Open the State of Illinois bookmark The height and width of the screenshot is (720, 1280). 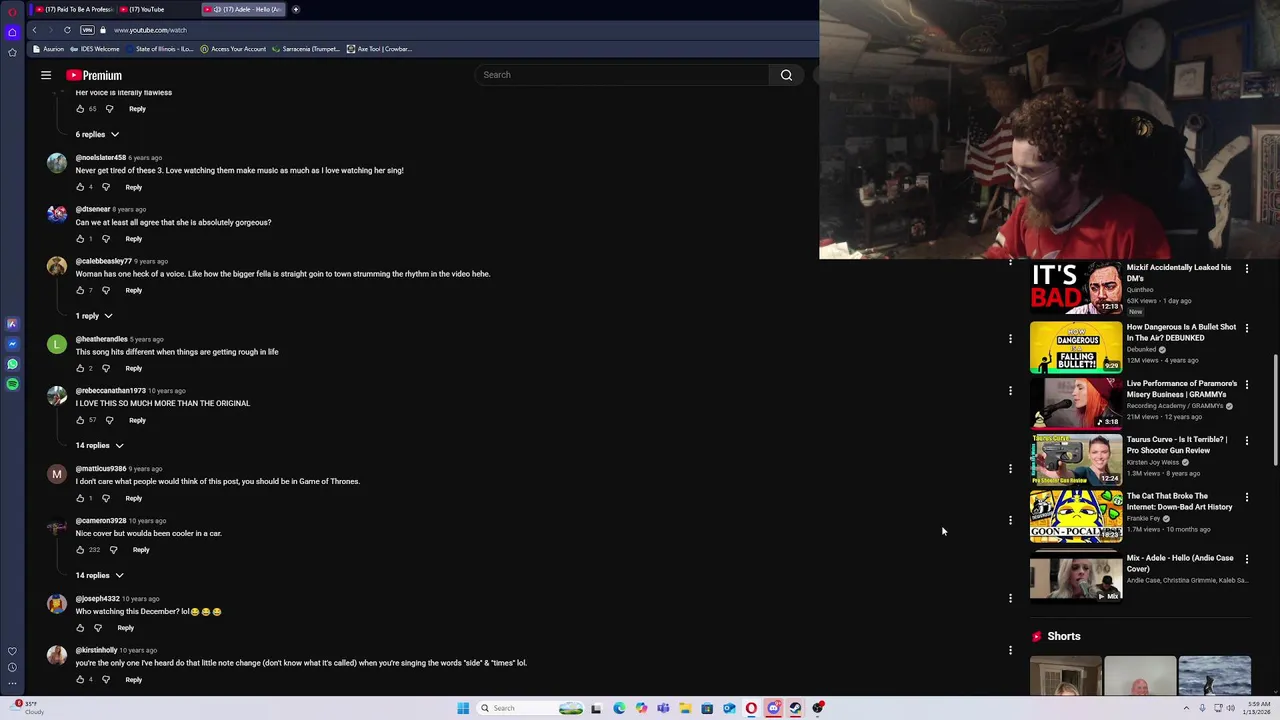pos(160,49)
